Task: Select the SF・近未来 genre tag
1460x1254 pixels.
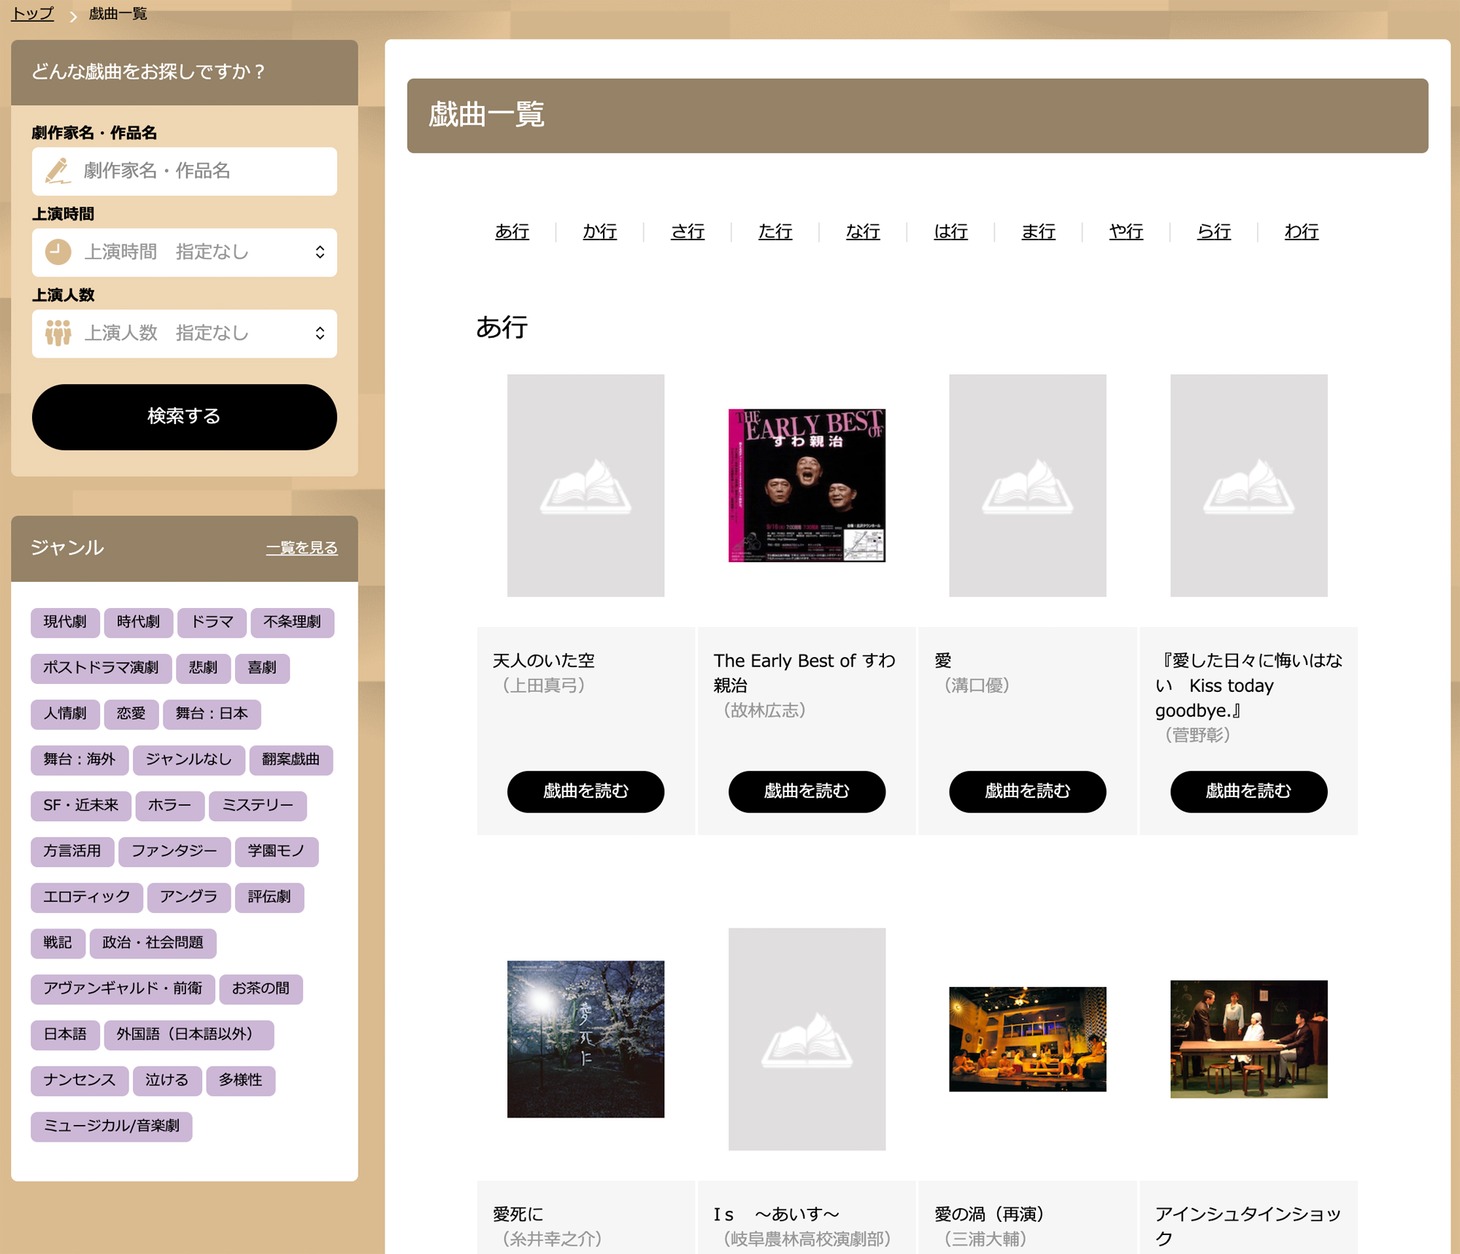Action: point(81,806)
